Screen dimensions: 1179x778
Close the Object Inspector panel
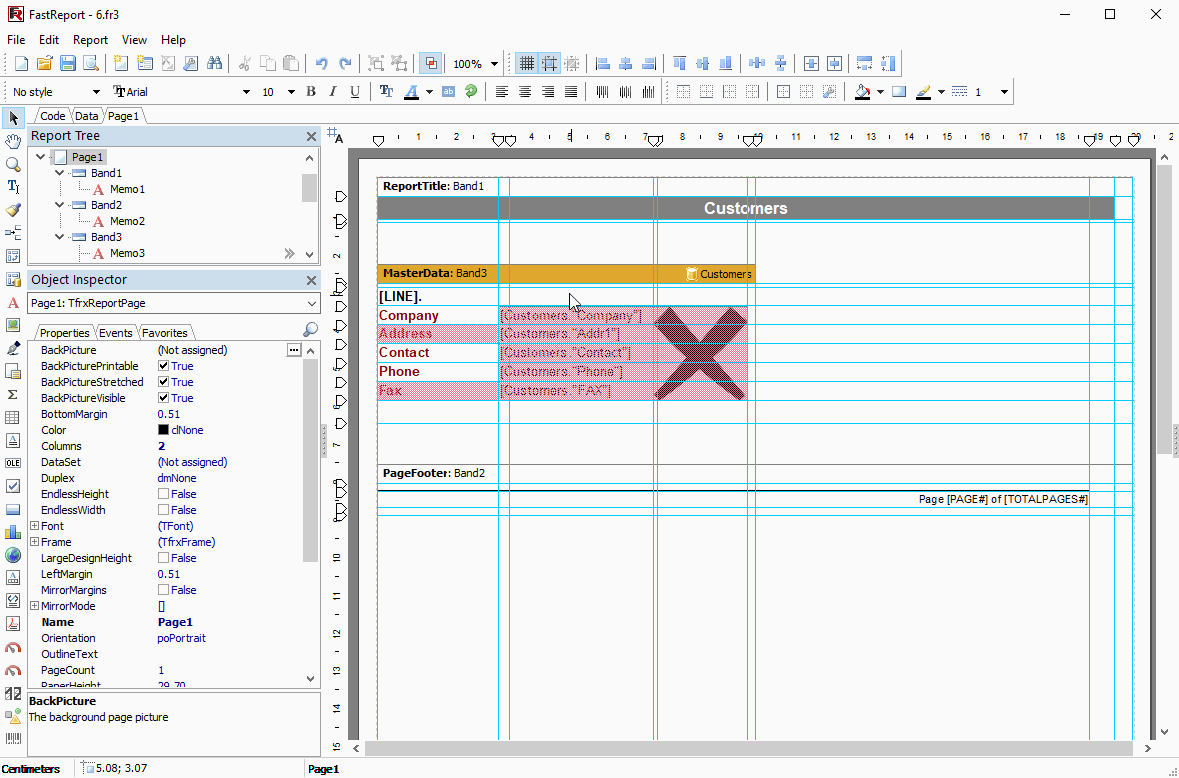click(311, 280)
